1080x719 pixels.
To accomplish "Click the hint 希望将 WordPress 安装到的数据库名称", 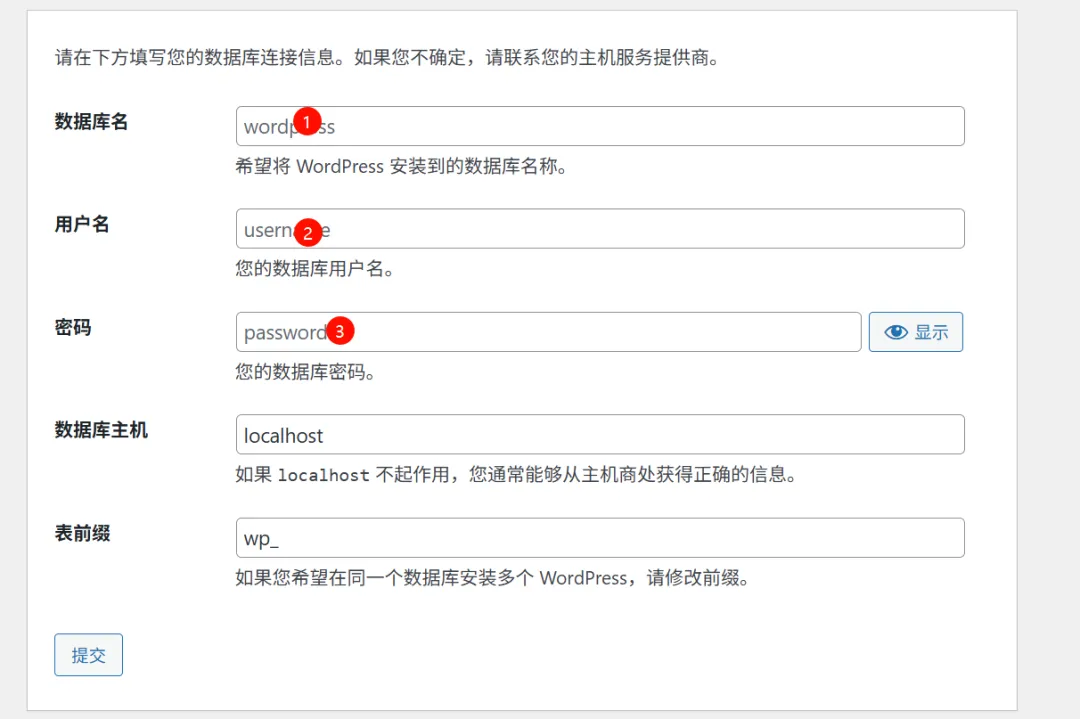I will coord(402,167).
